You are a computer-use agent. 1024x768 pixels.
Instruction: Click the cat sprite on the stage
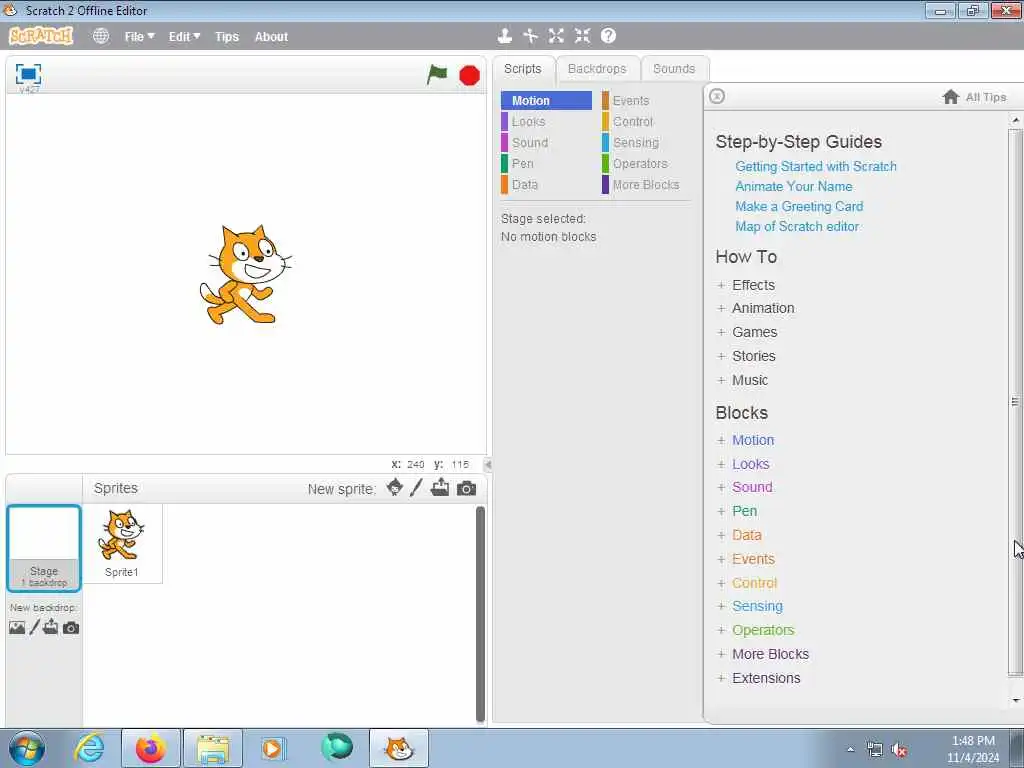tap(246, 274)
